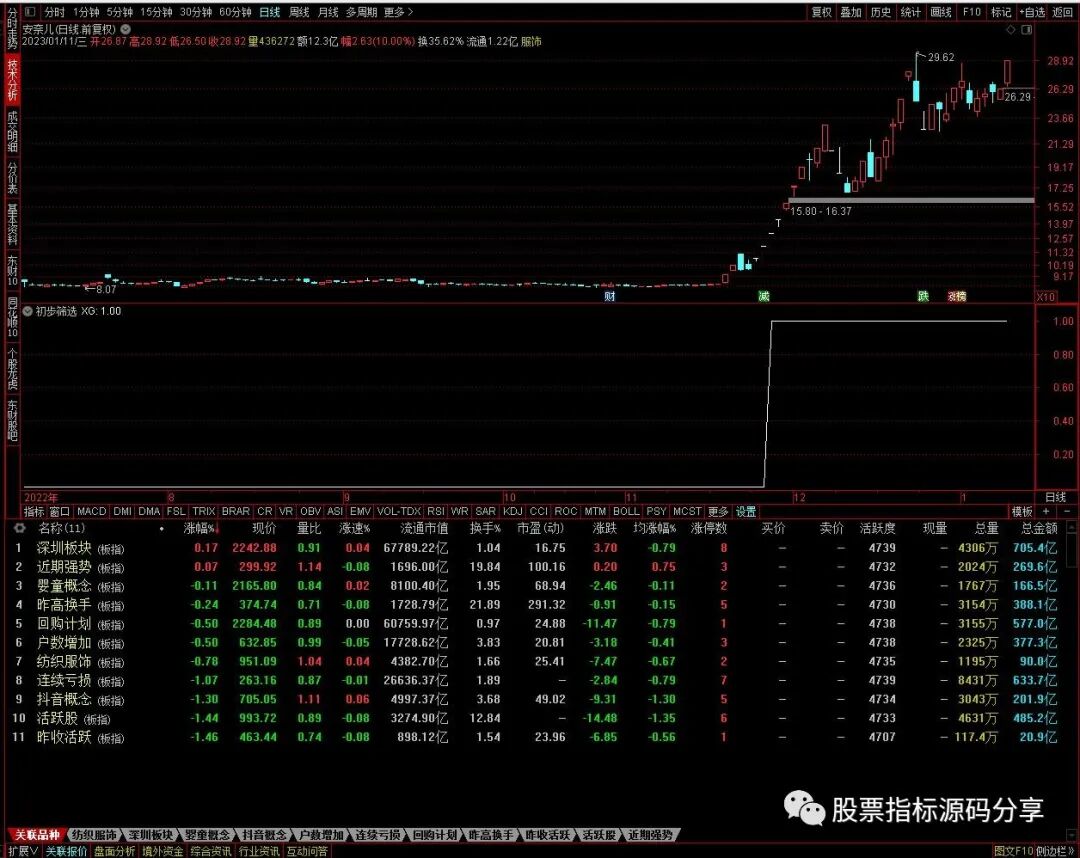Switch to 60分钟 period
The width and height of the screenshot is (1080, 858).
tap(235, 12)
